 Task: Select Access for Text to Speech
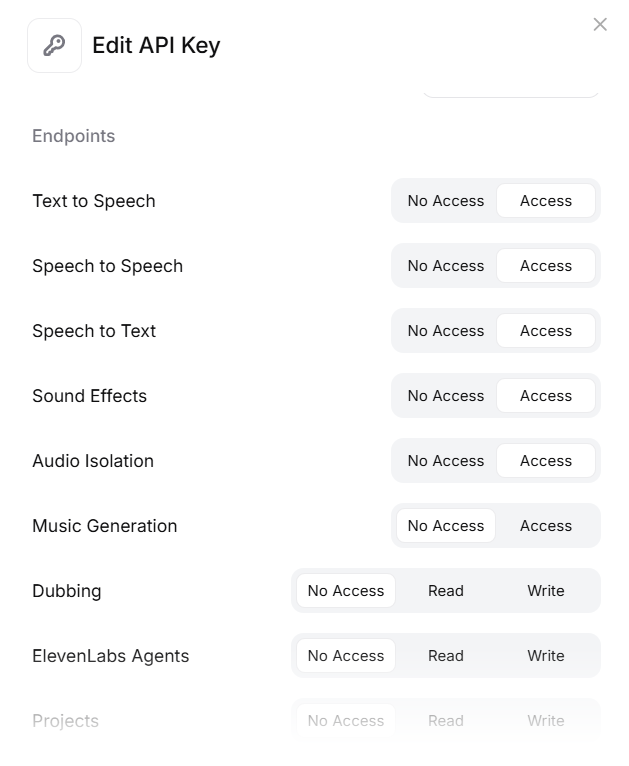click(546, 201)
